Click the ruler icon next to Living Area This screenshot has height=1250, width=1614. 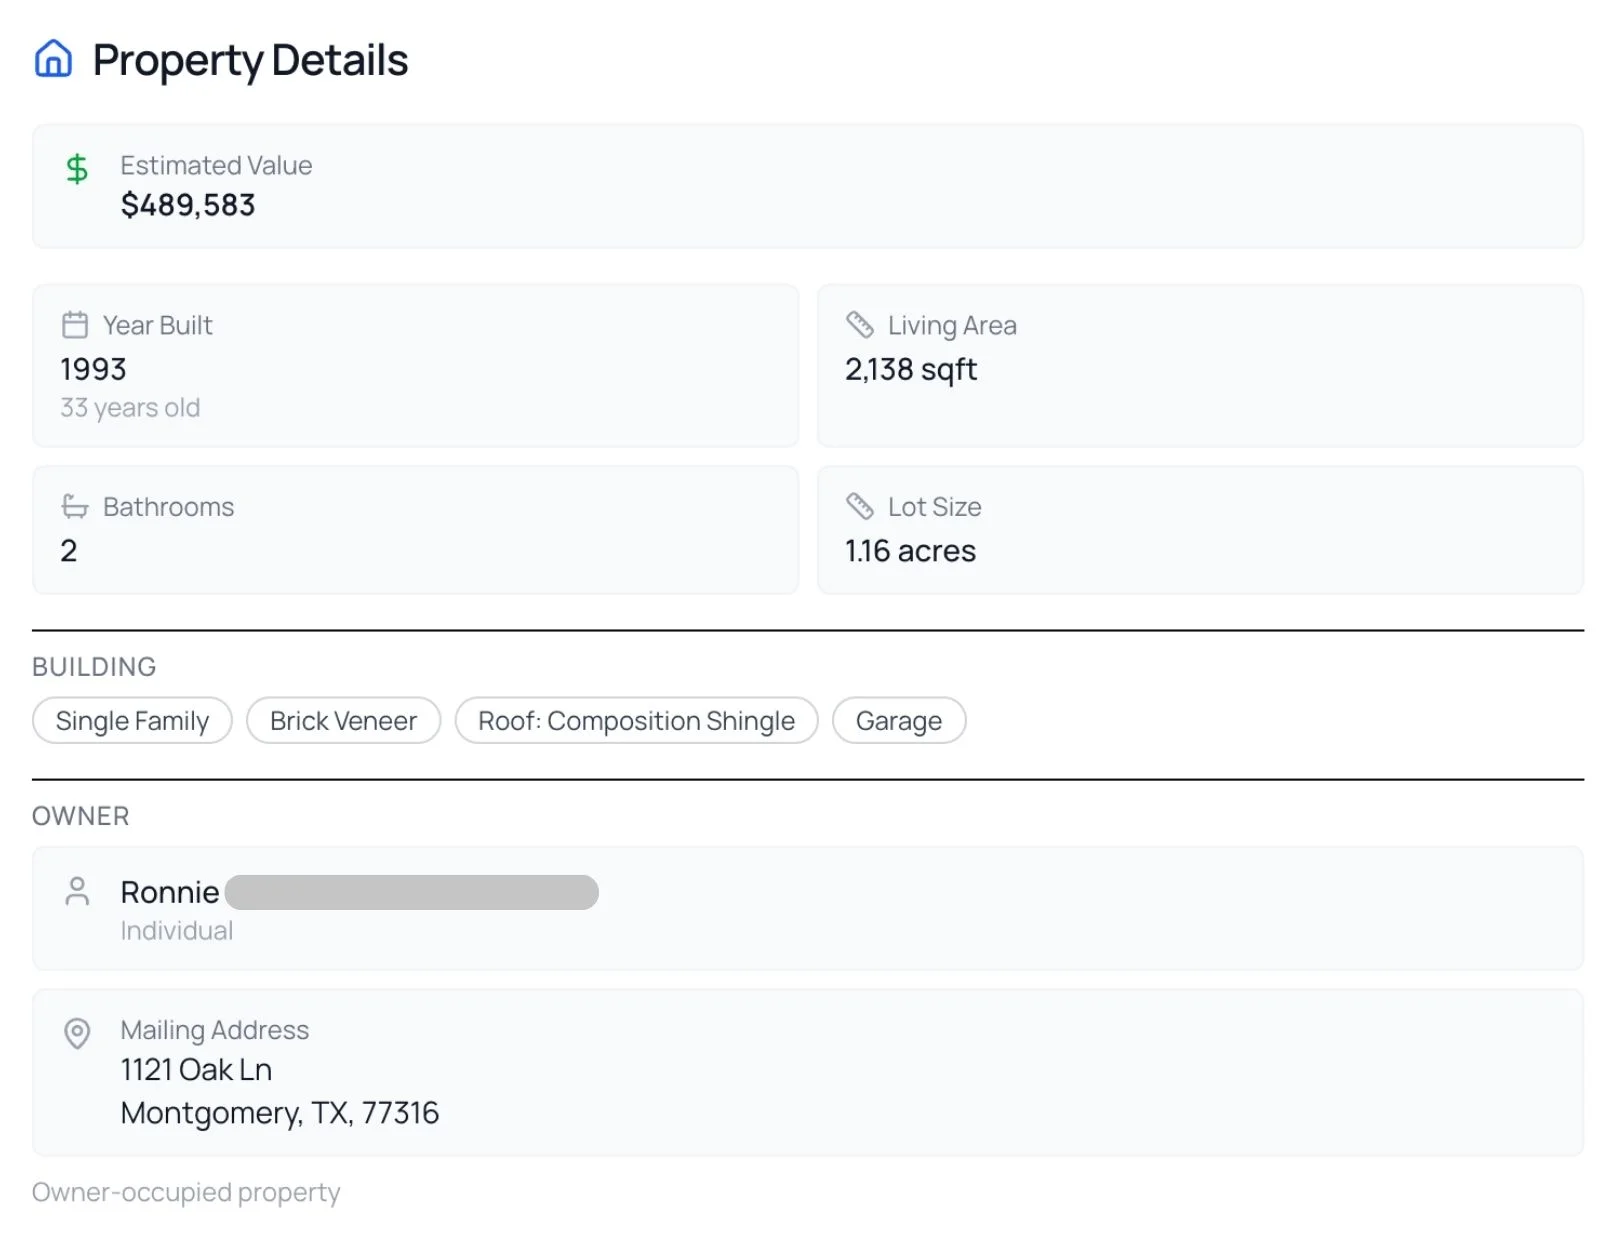[x=859, y=324]
